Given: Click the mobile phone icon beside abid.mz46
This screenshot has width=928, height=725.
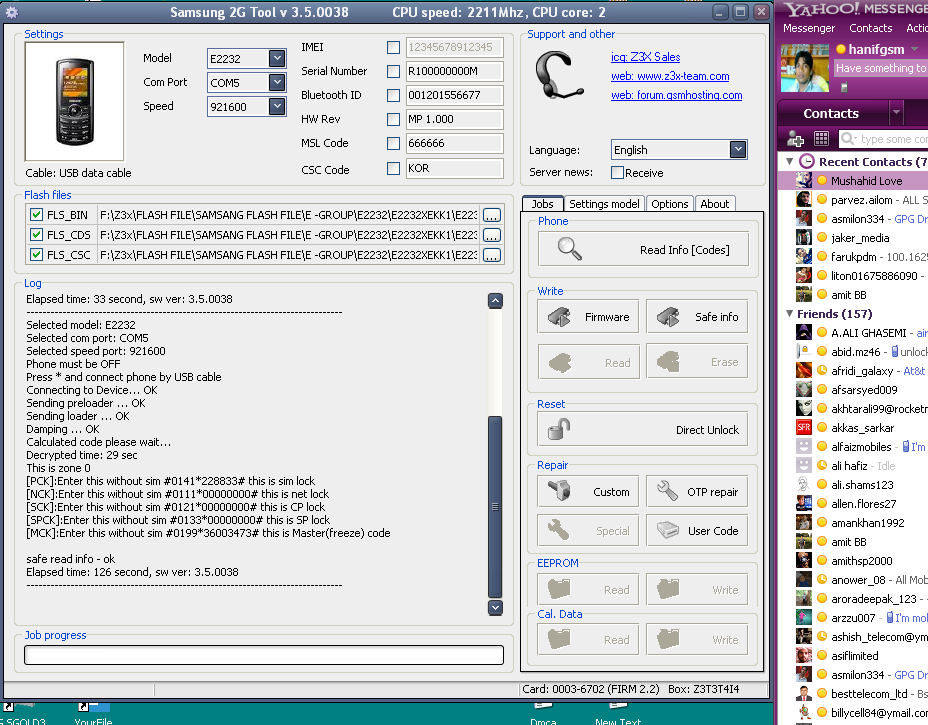Looking at the screenshot, I should coord(894,352).
